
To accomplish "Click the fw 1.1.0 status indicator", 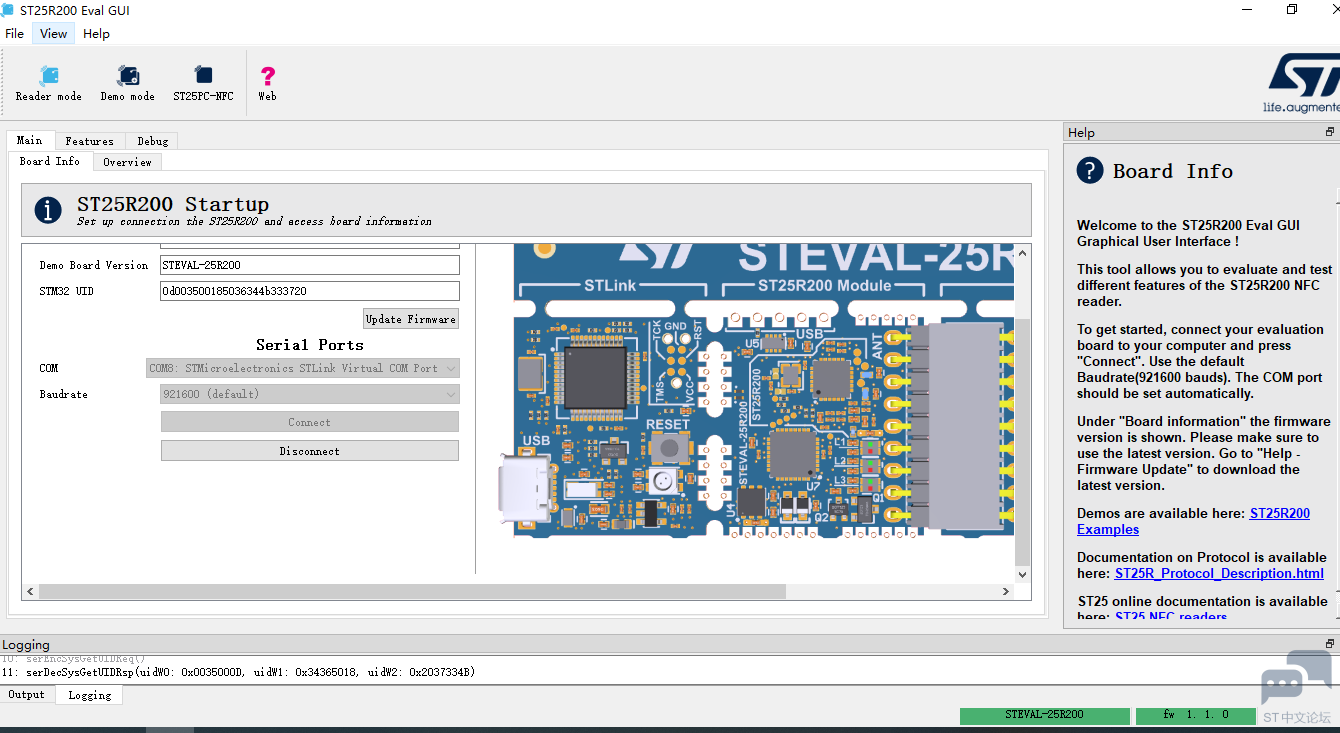I will click(1195, 715).
